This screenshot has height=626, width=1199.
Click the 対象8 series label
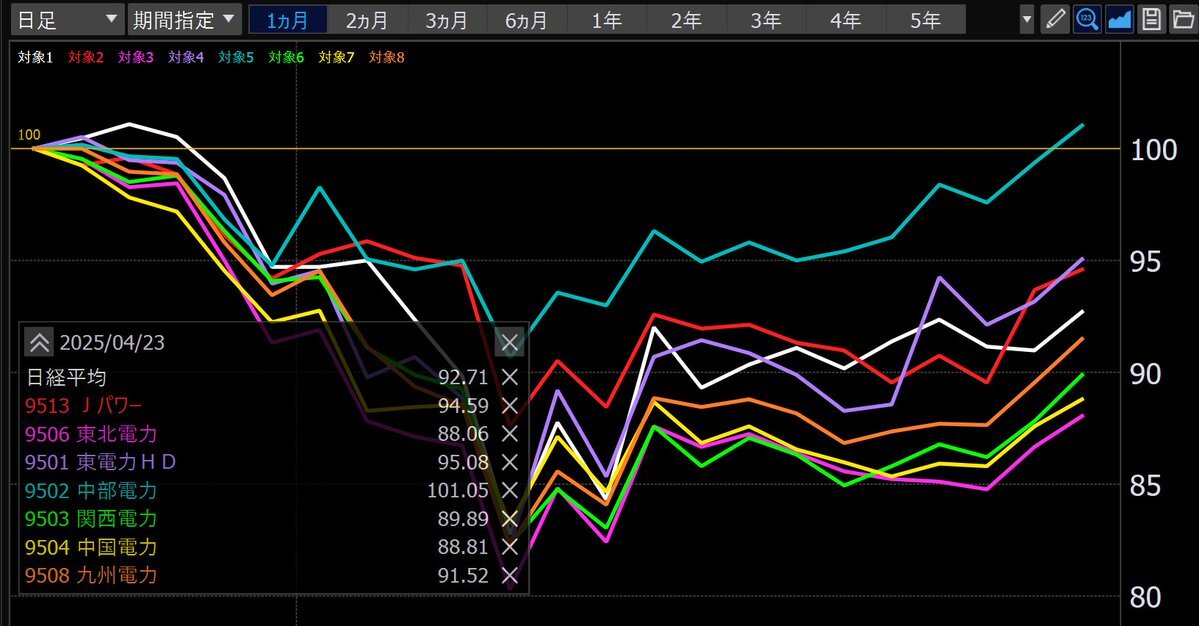click(387, 57)
